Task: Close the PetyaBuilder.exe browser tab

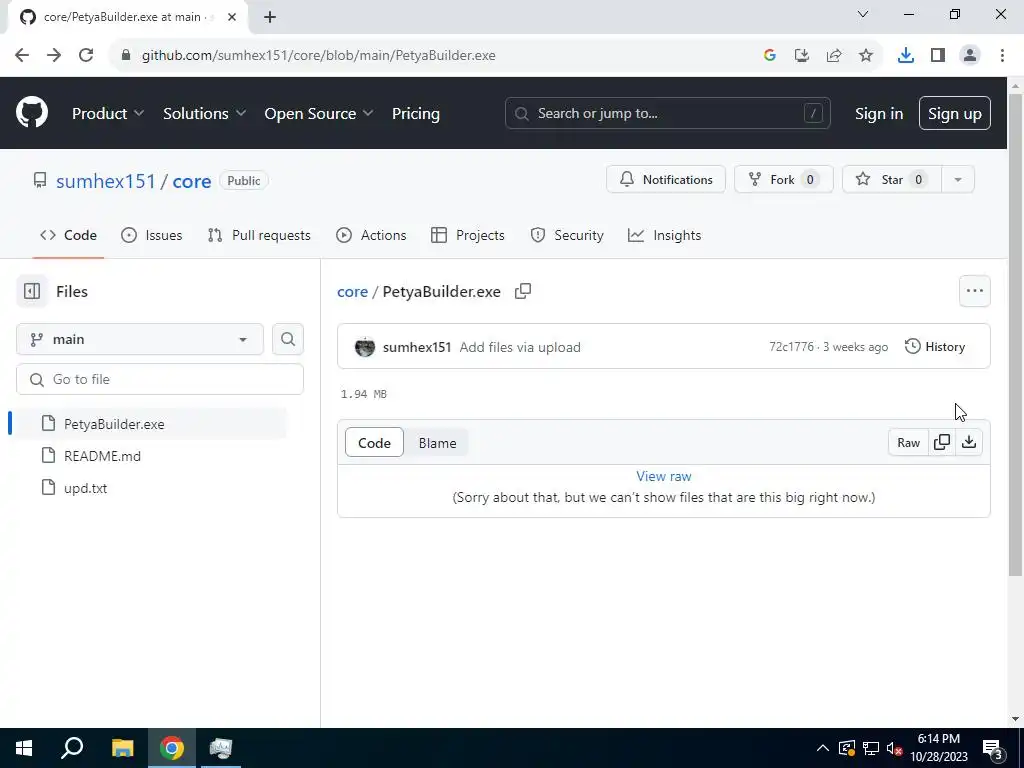Action: coord(232,17)
